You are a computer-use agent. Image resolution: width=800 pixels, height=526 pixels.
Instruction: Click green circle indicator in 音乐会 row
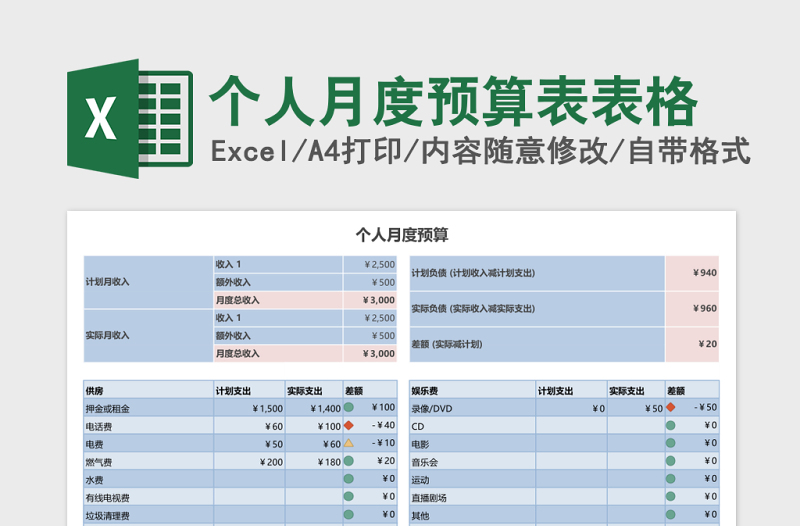(670, 461)
